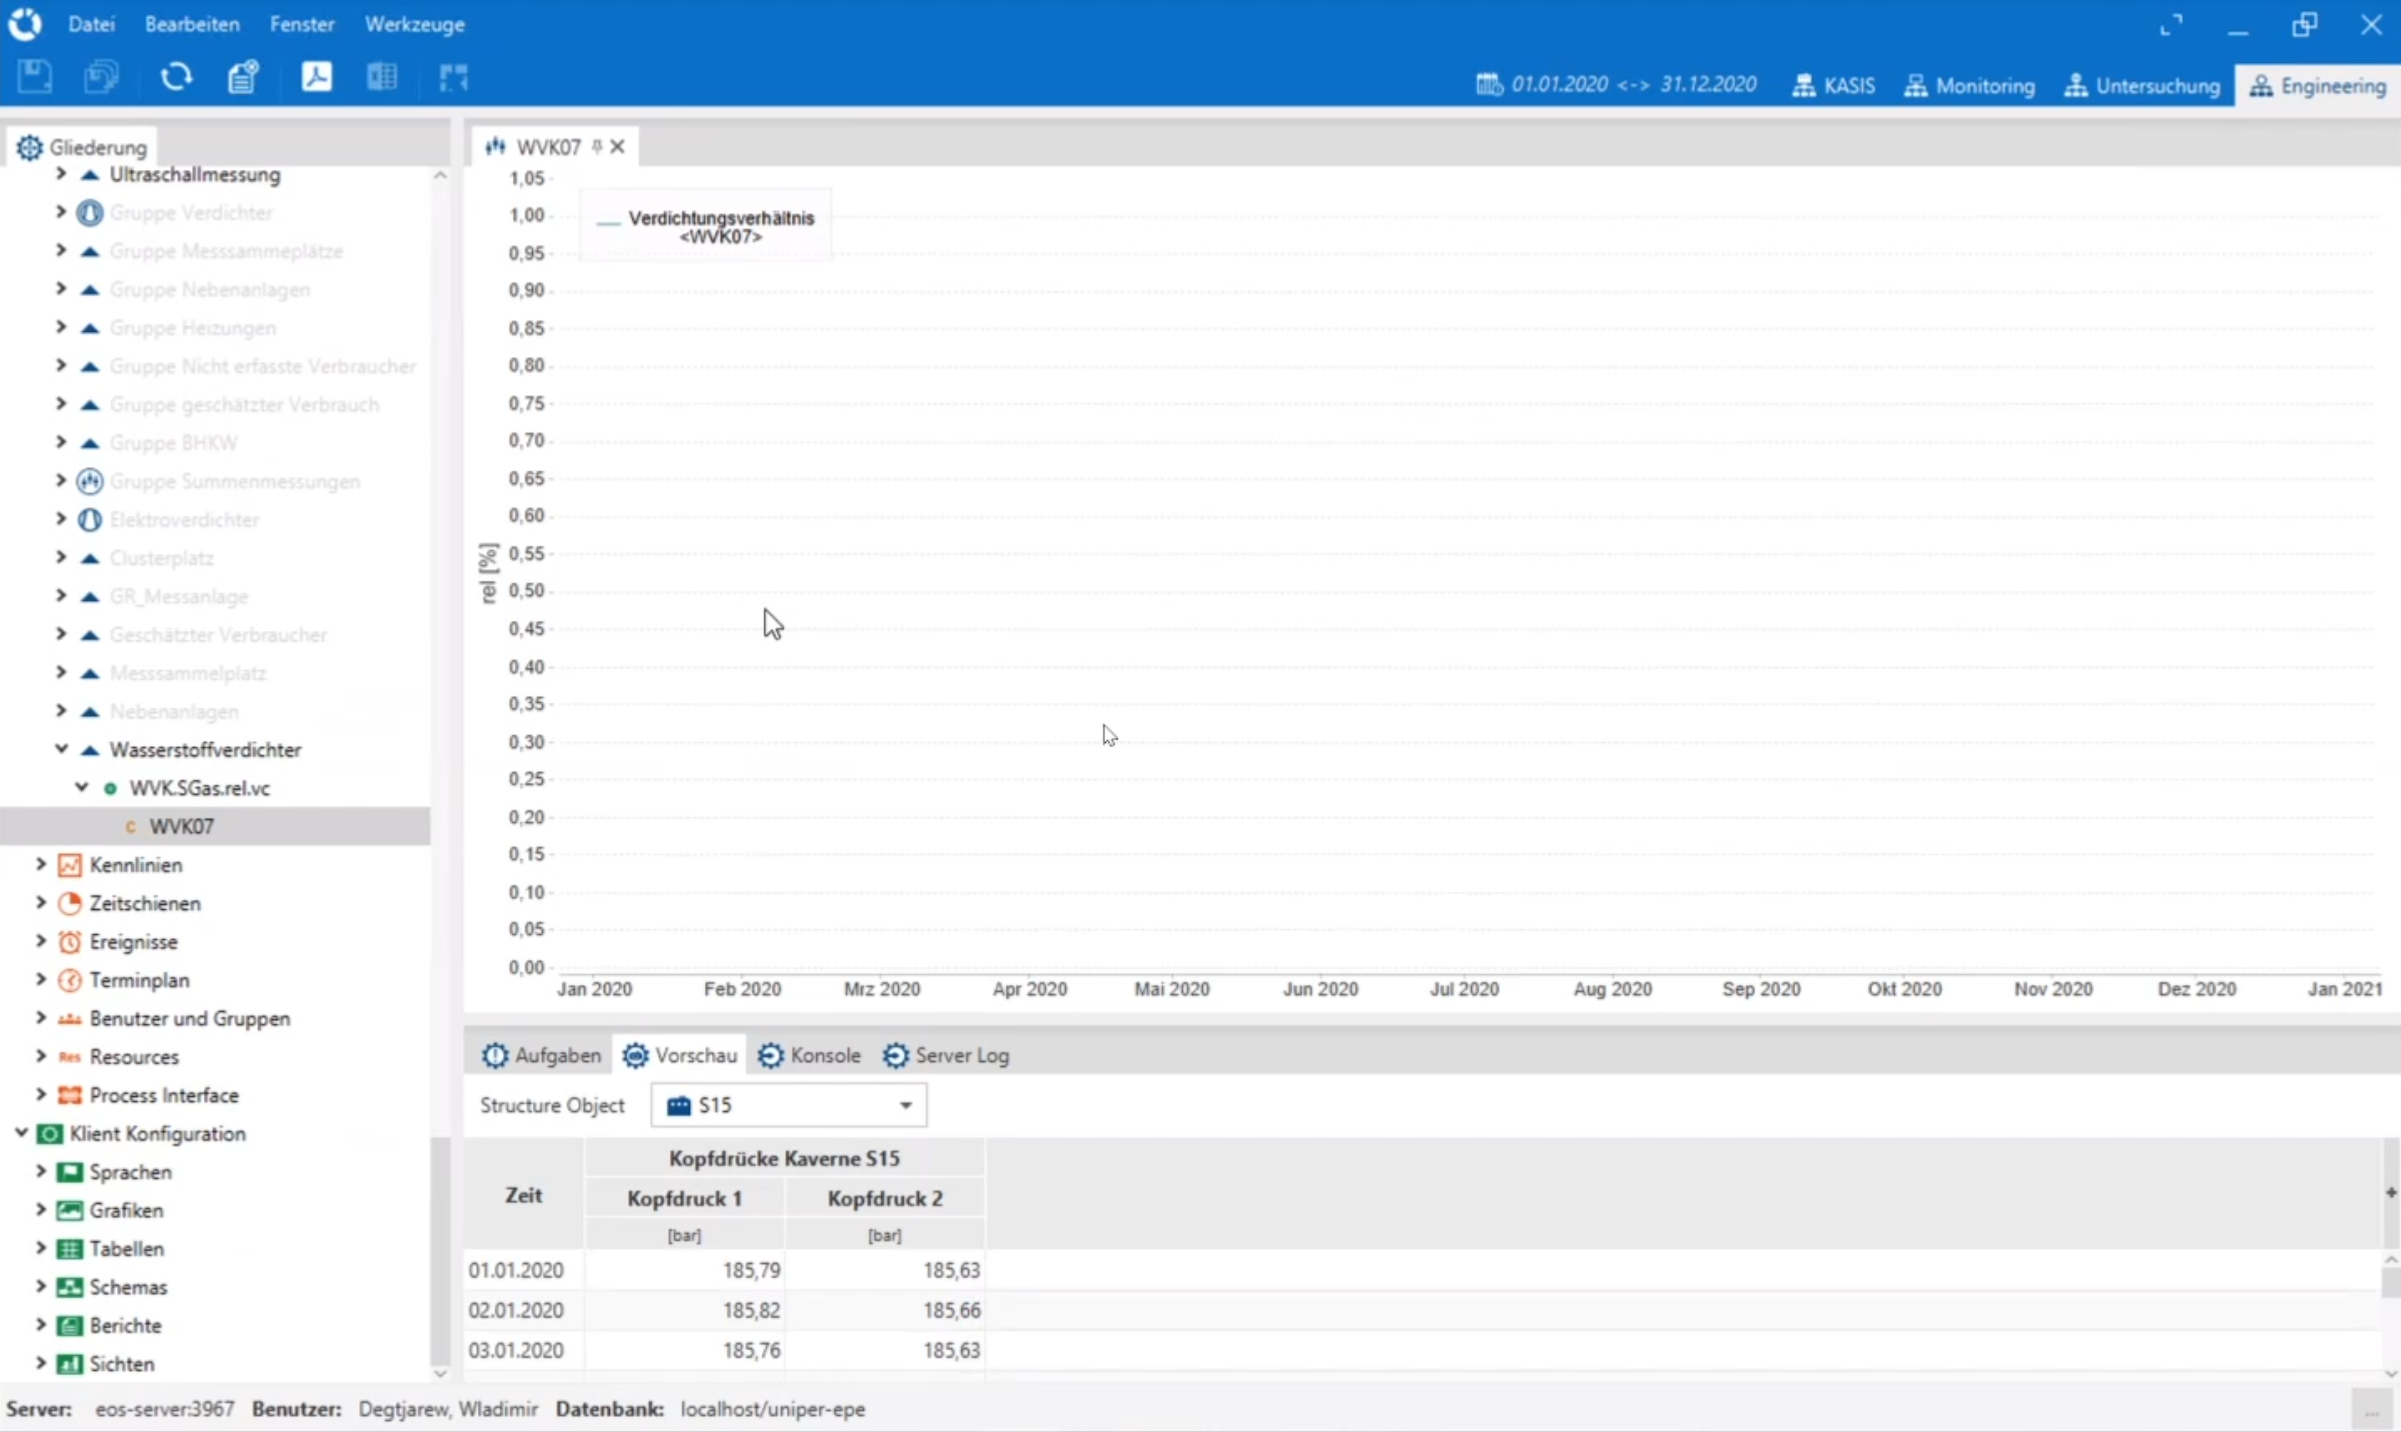Expand the Kennlinien tree node
This screenshot has width=2401, height=1432.
coord(41,864)
